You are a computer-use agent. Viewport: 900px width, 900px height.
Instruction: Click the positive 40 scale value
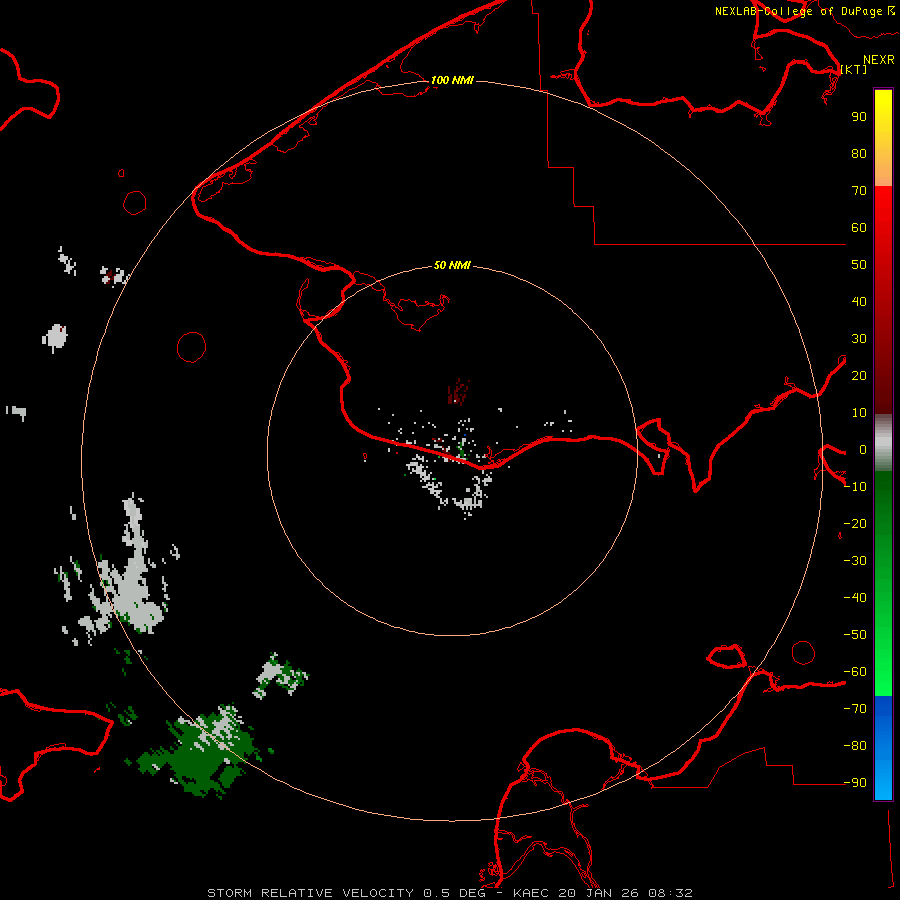click(x=859, y=301)
